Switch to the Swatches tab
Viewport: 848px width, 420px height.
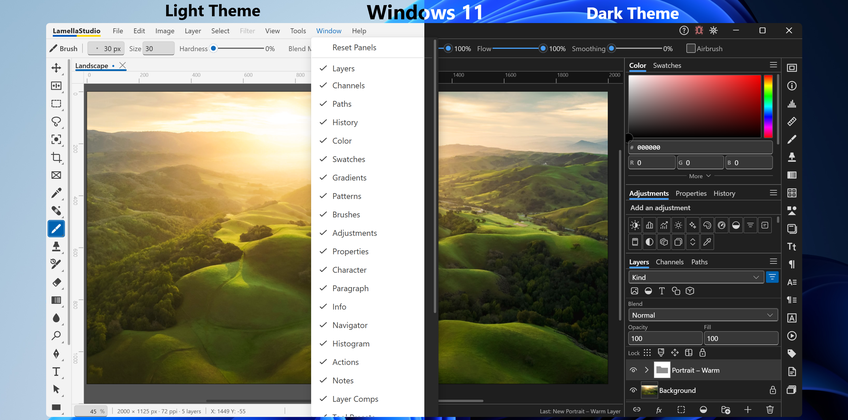667,65
